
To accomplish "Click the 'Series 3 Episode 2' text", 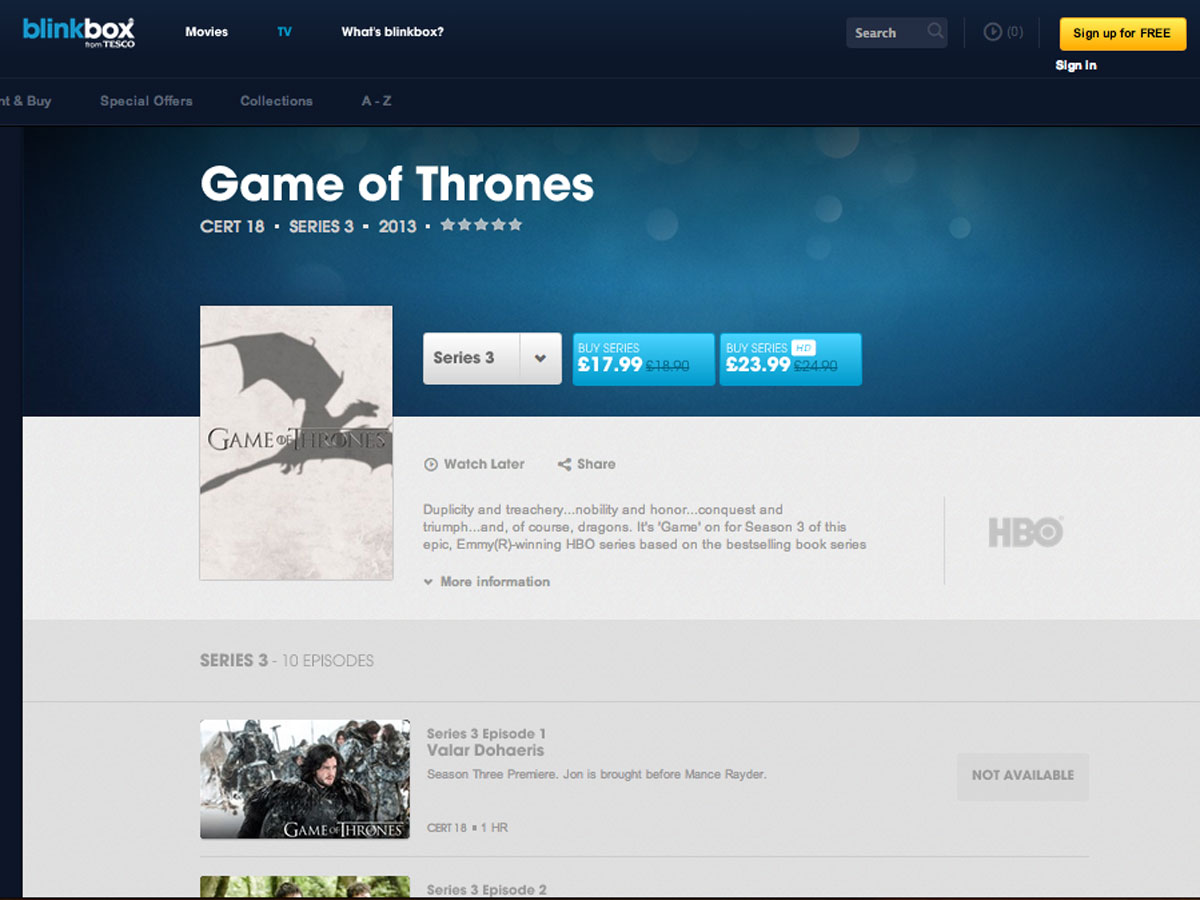I will coord(487,890).
